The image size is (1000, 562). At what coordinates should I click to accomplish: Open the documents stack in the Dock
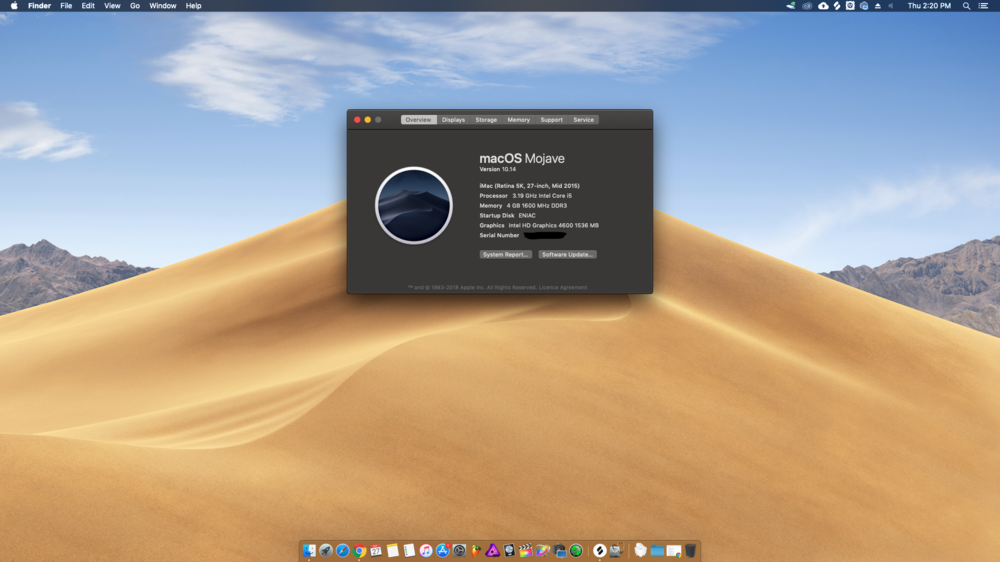(x=640, y=551)
